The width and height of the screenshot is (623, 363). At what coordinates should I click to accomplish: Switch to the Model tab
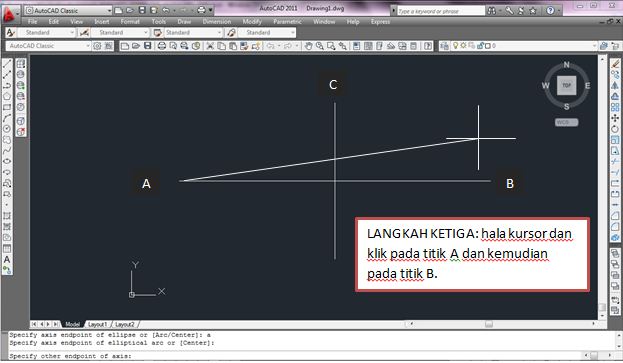[72, 324]
